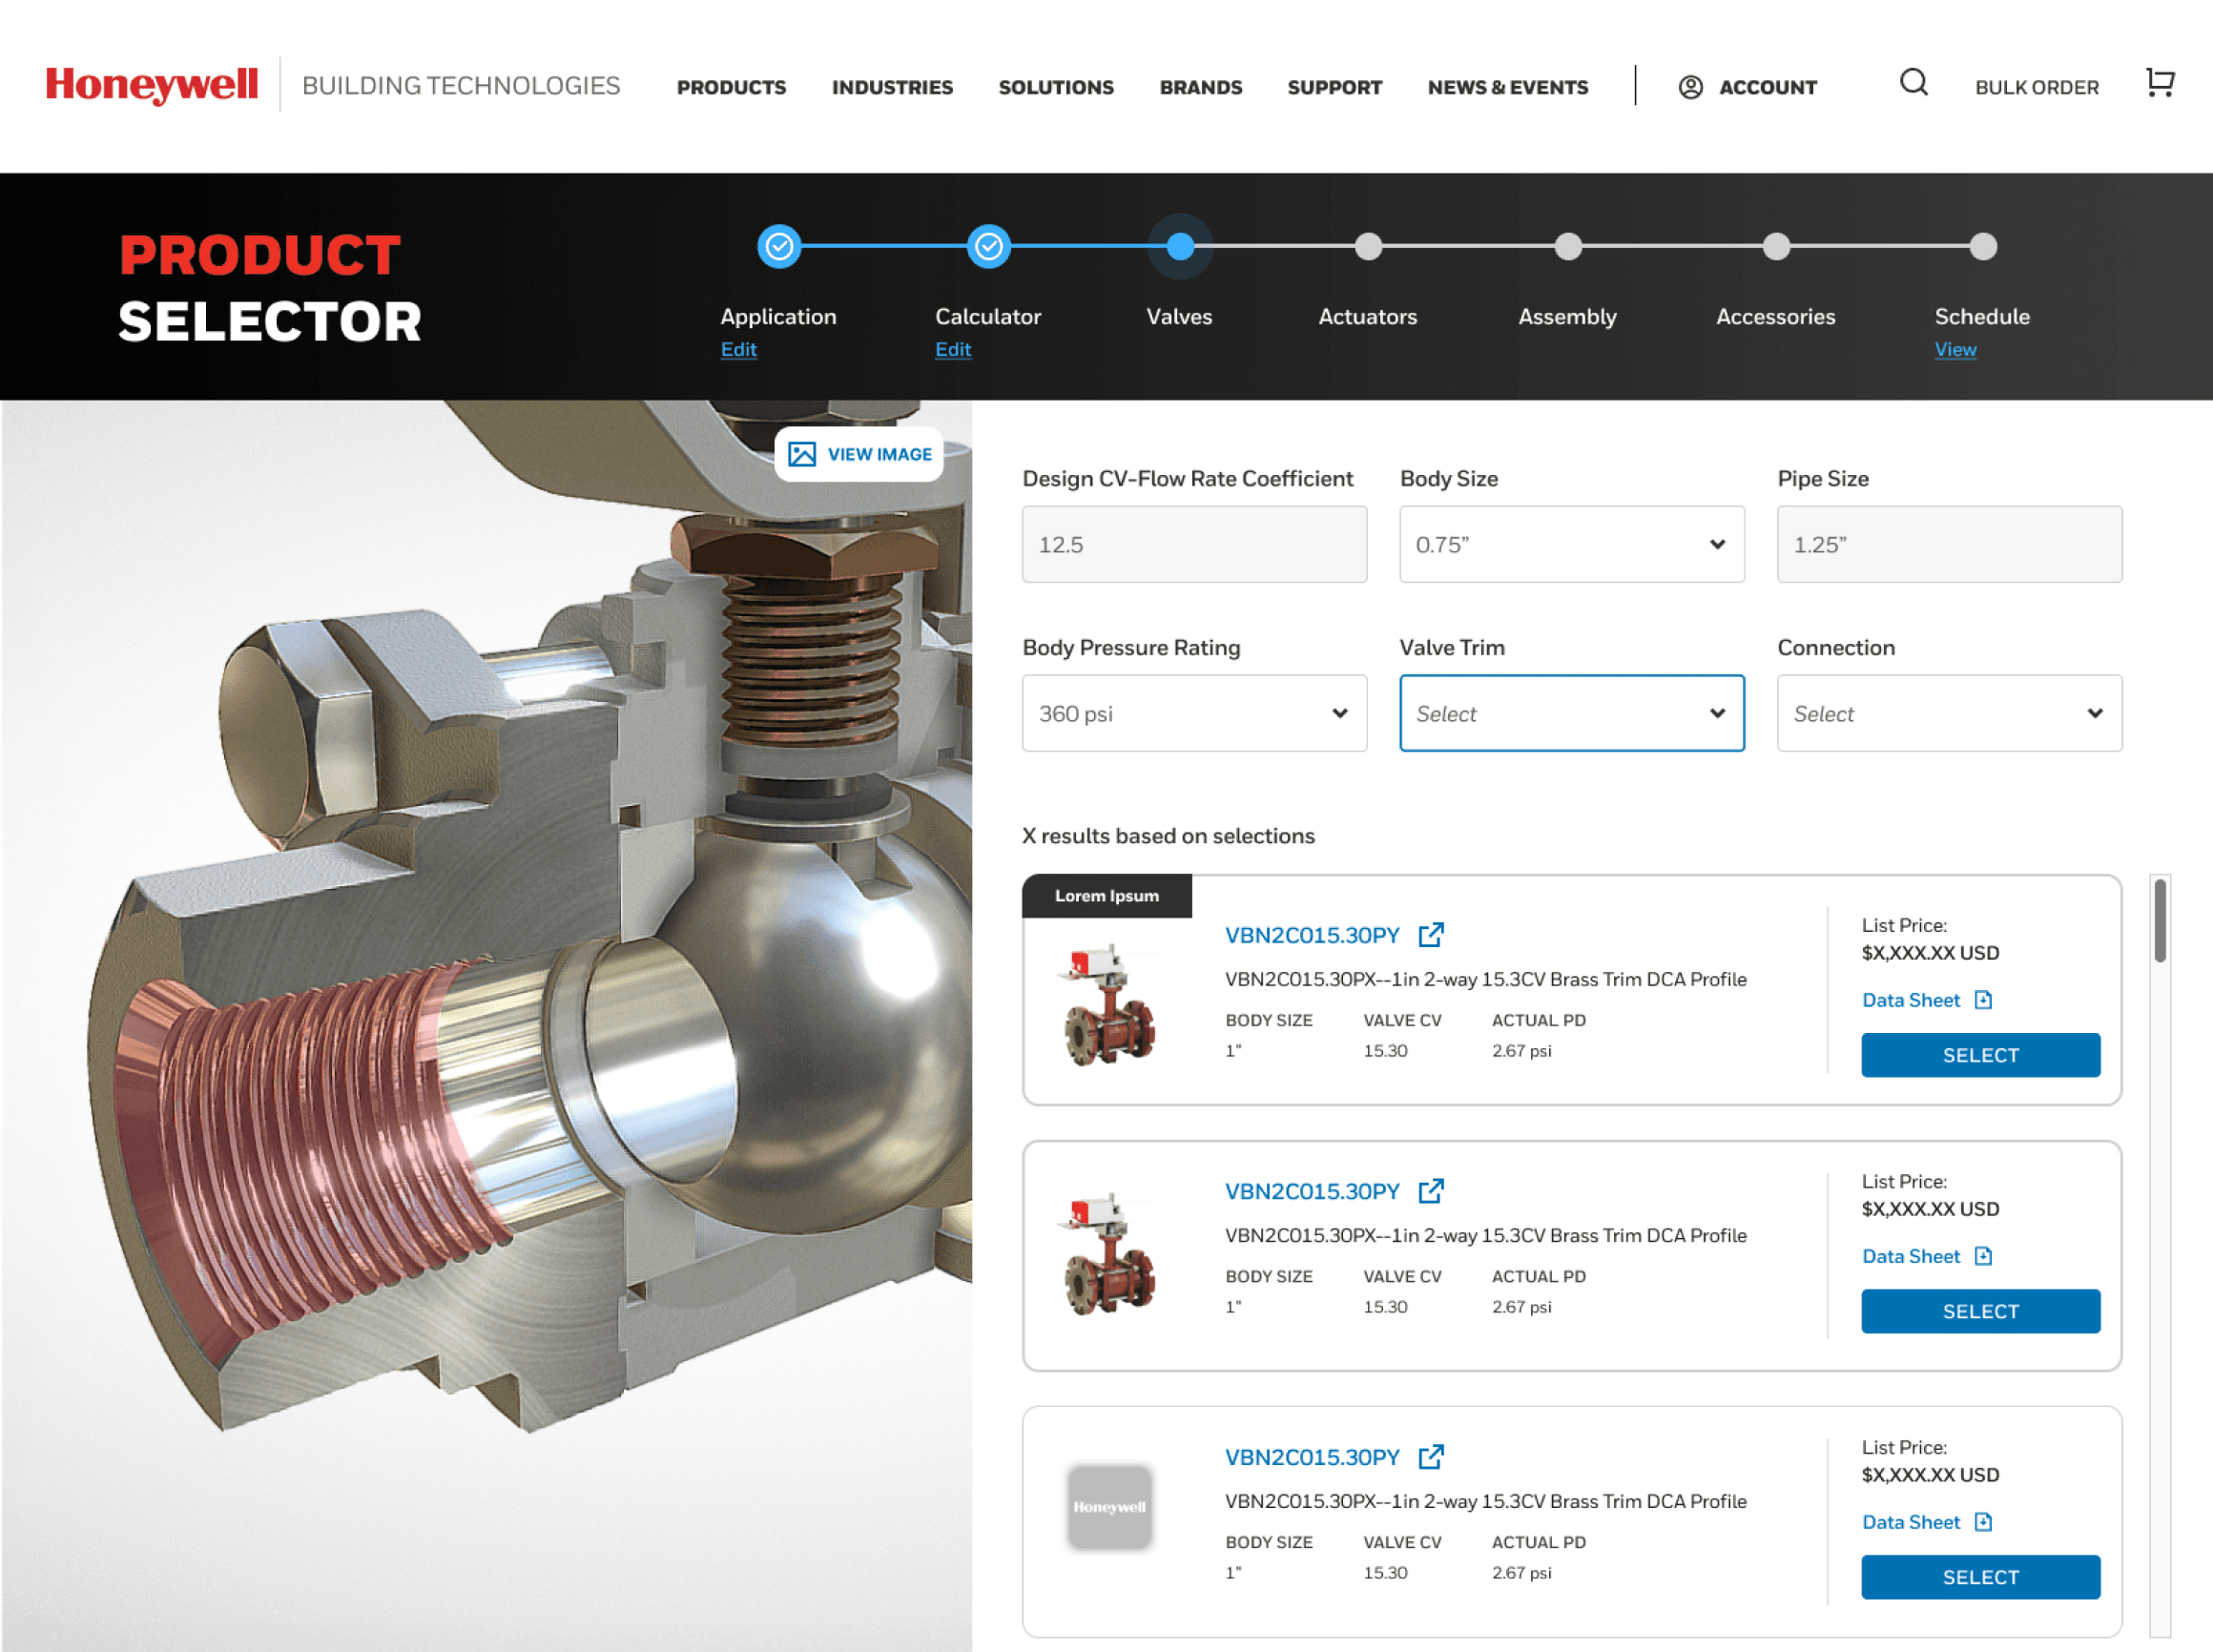
Task: Open the Body Size dropdown
Action: pos(1572,544)
